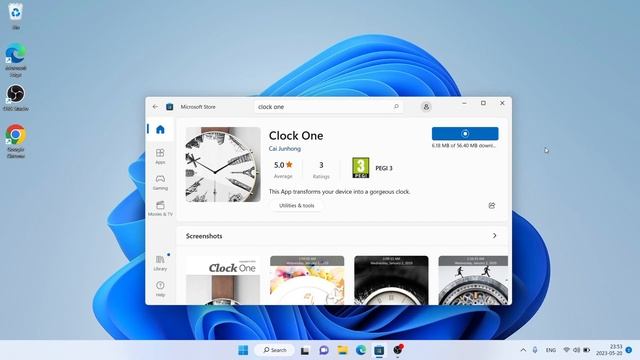640x360 pixels.
Task: Minimize the Microsoft Store window
Action: [x=464, y=103]
